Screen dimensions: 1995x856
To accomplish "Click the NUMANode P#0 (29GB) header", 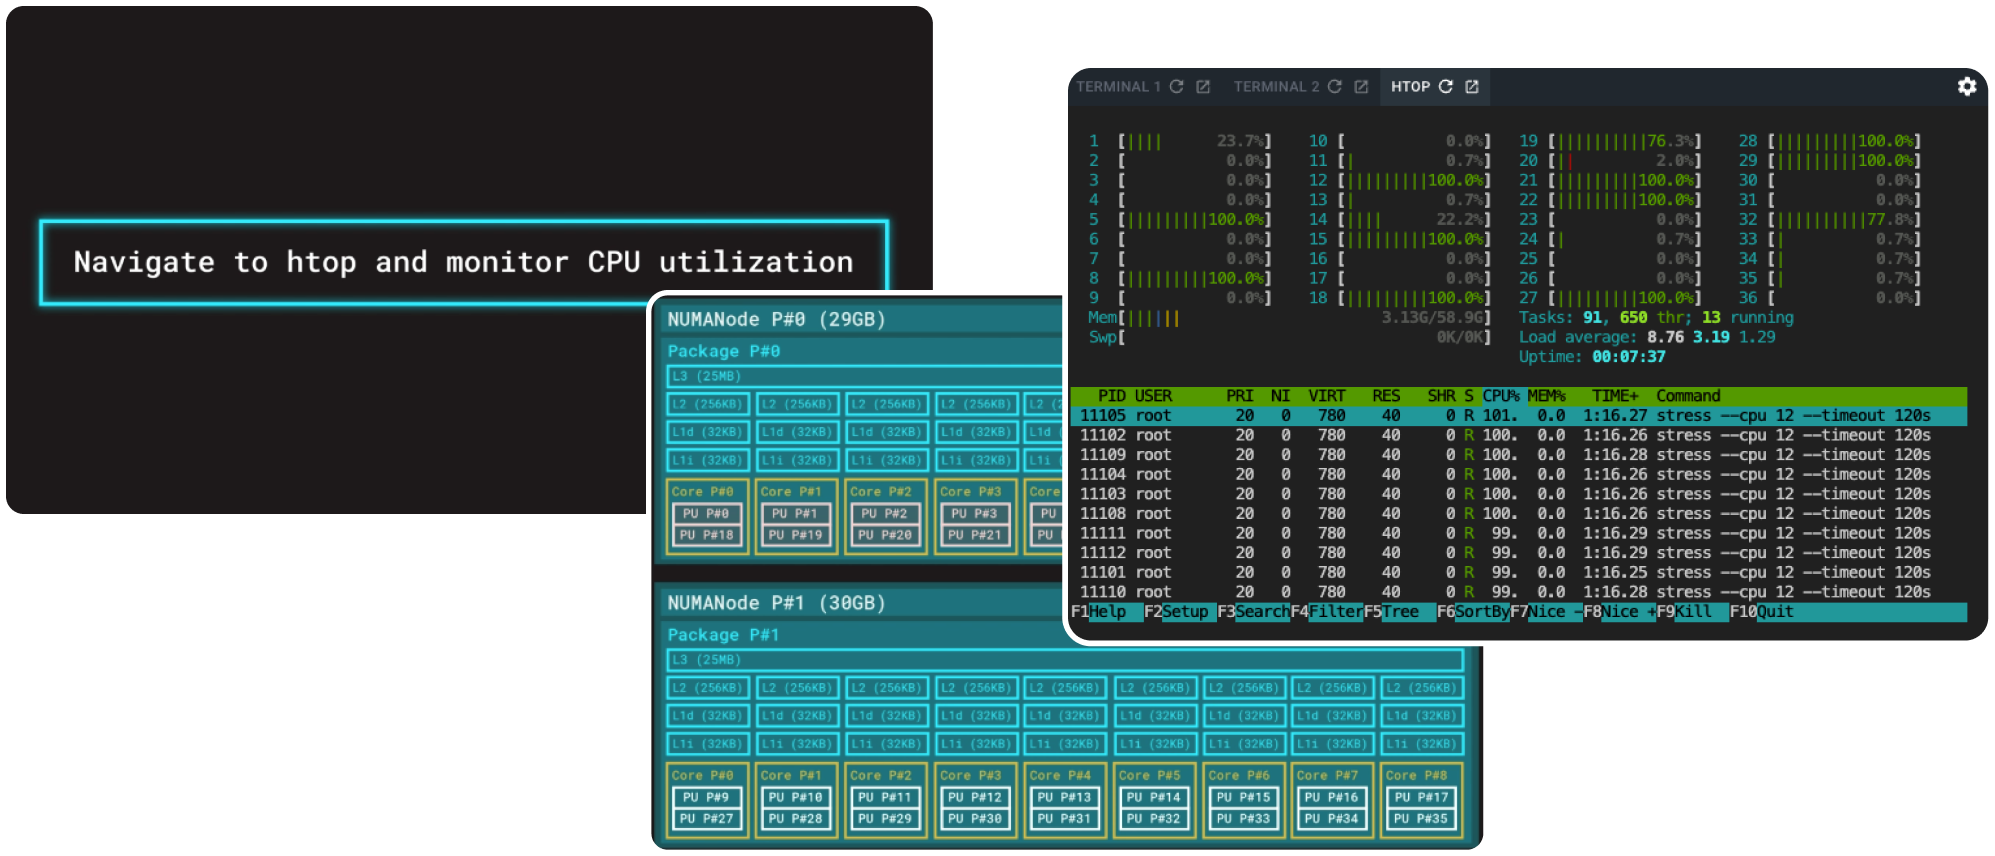I will point(777,320).
